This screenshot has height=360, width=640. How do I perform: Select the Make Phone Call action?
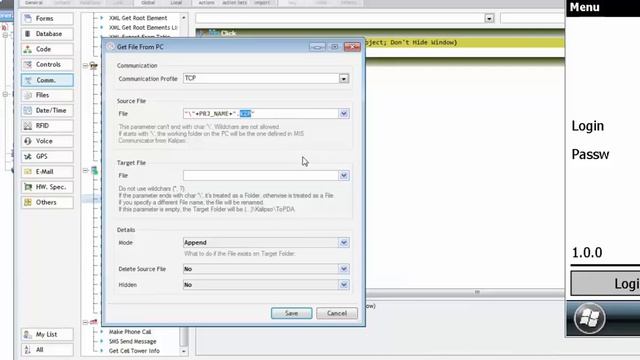130,332
